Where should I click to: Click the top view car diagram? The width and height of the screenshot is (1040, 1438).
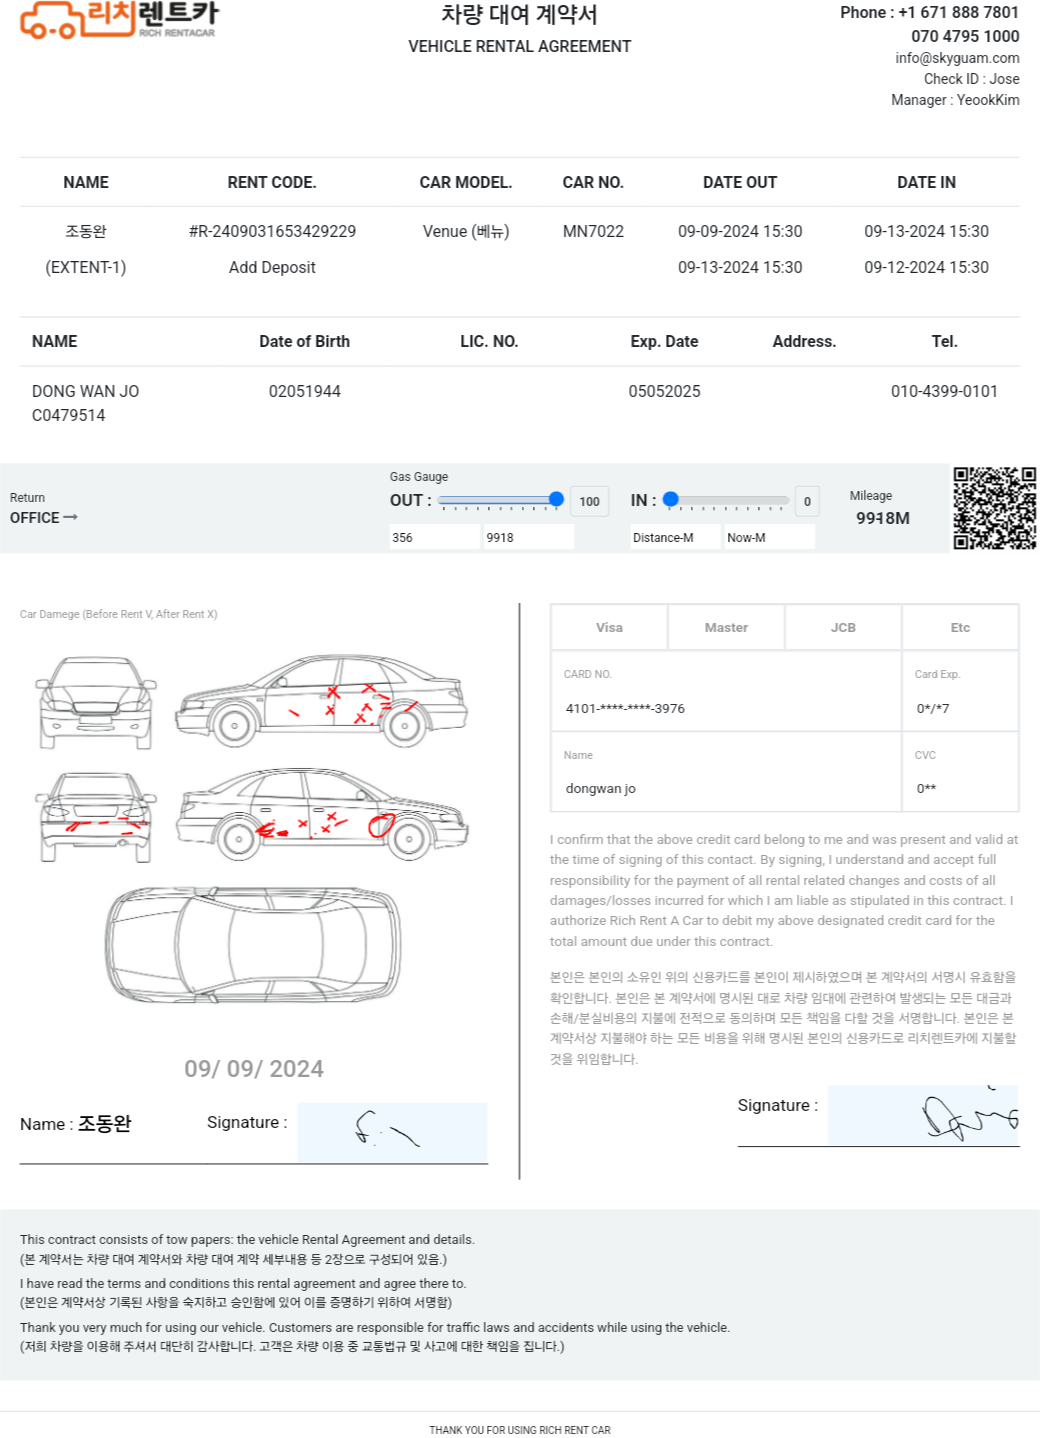tap(253, 944)
